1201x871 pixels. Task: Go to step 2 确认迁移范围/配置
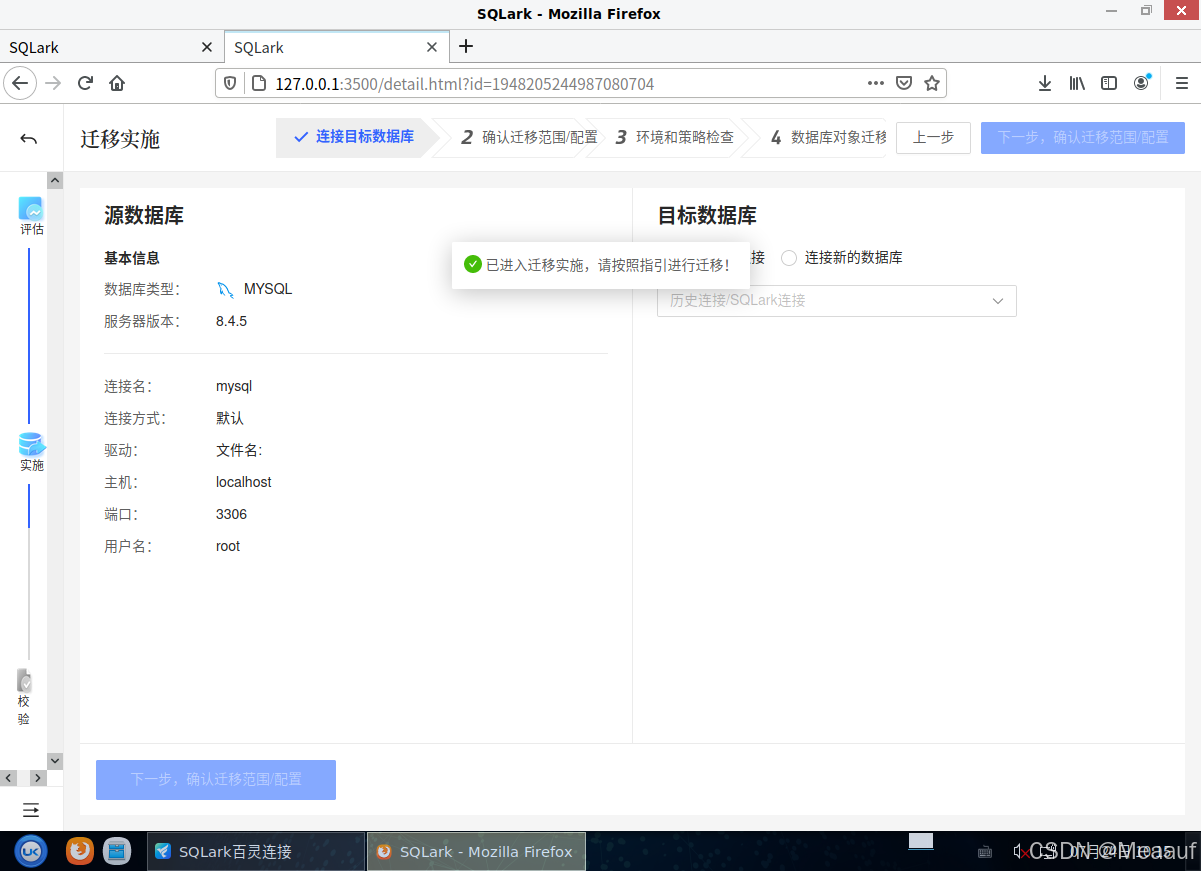click(529, 137)
